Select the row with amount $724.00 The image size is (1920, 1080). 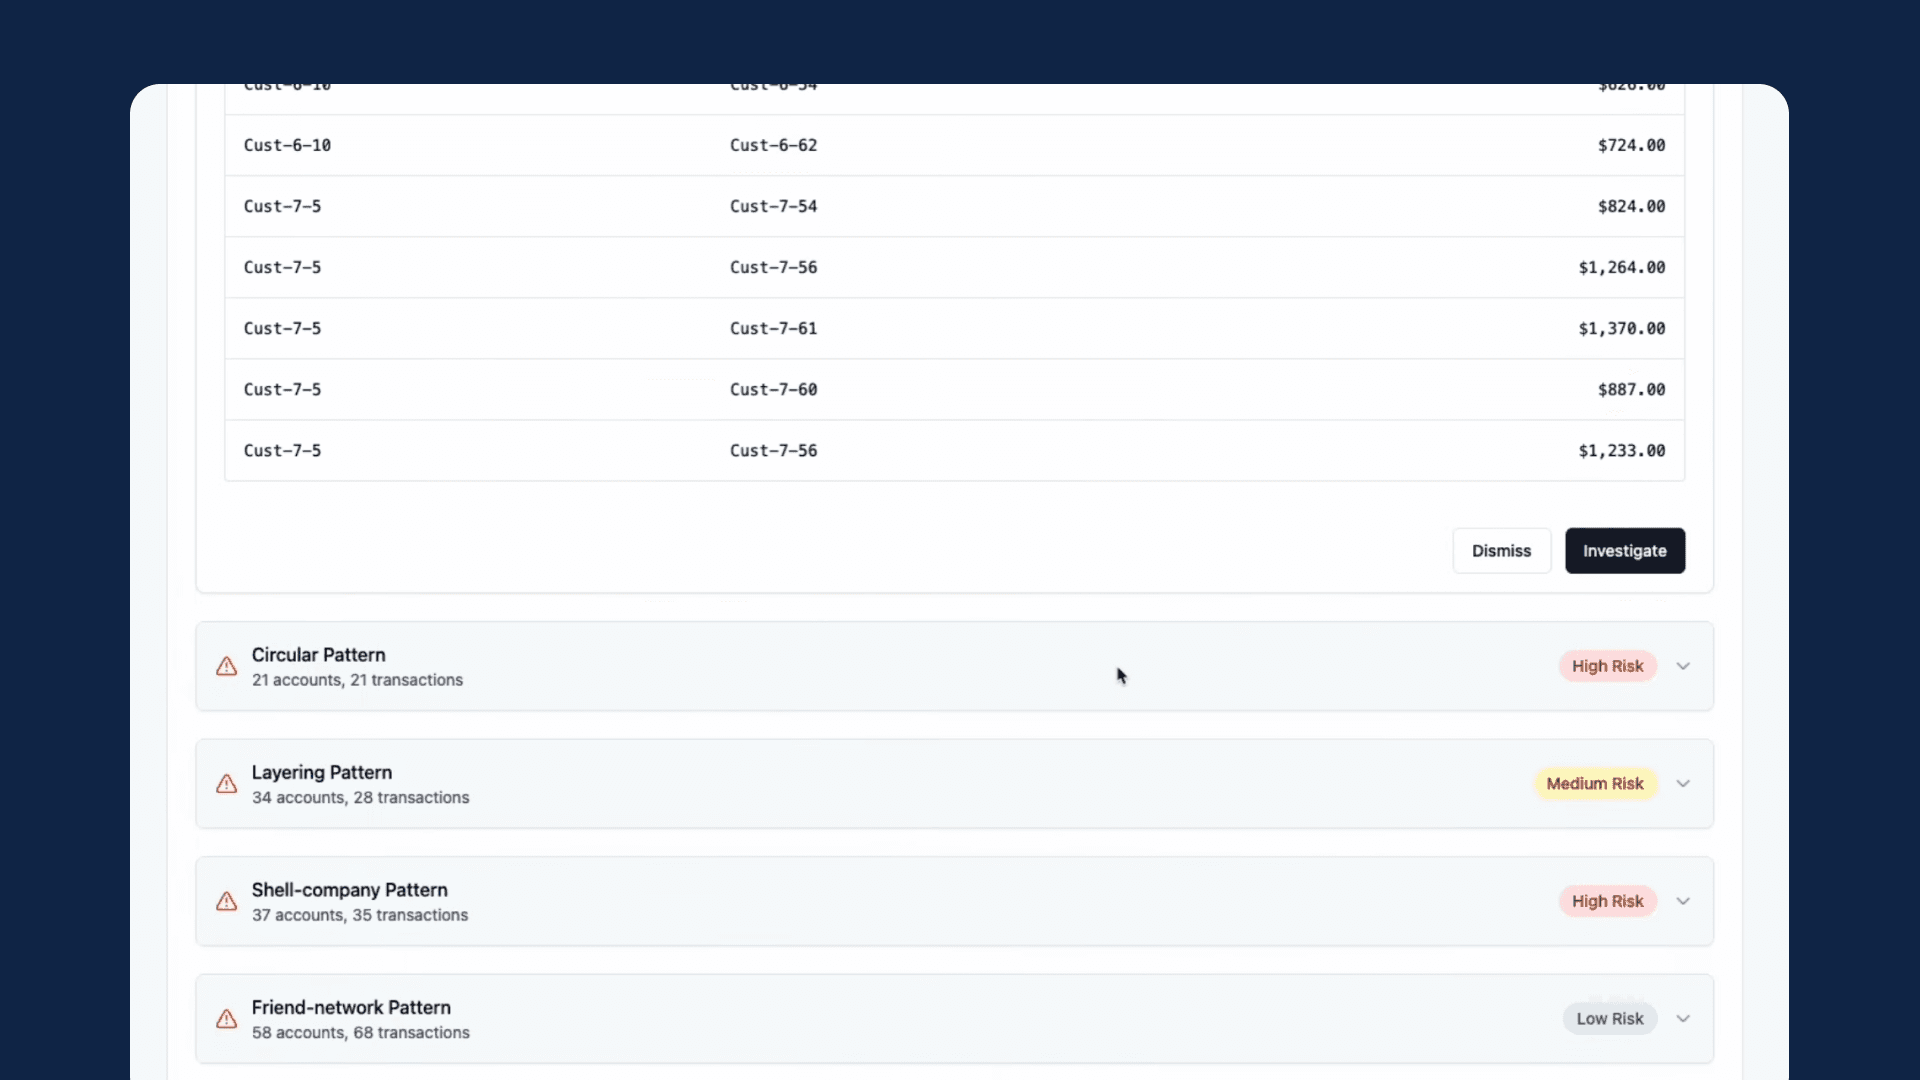pyautogui.click(x=954, y=146)
